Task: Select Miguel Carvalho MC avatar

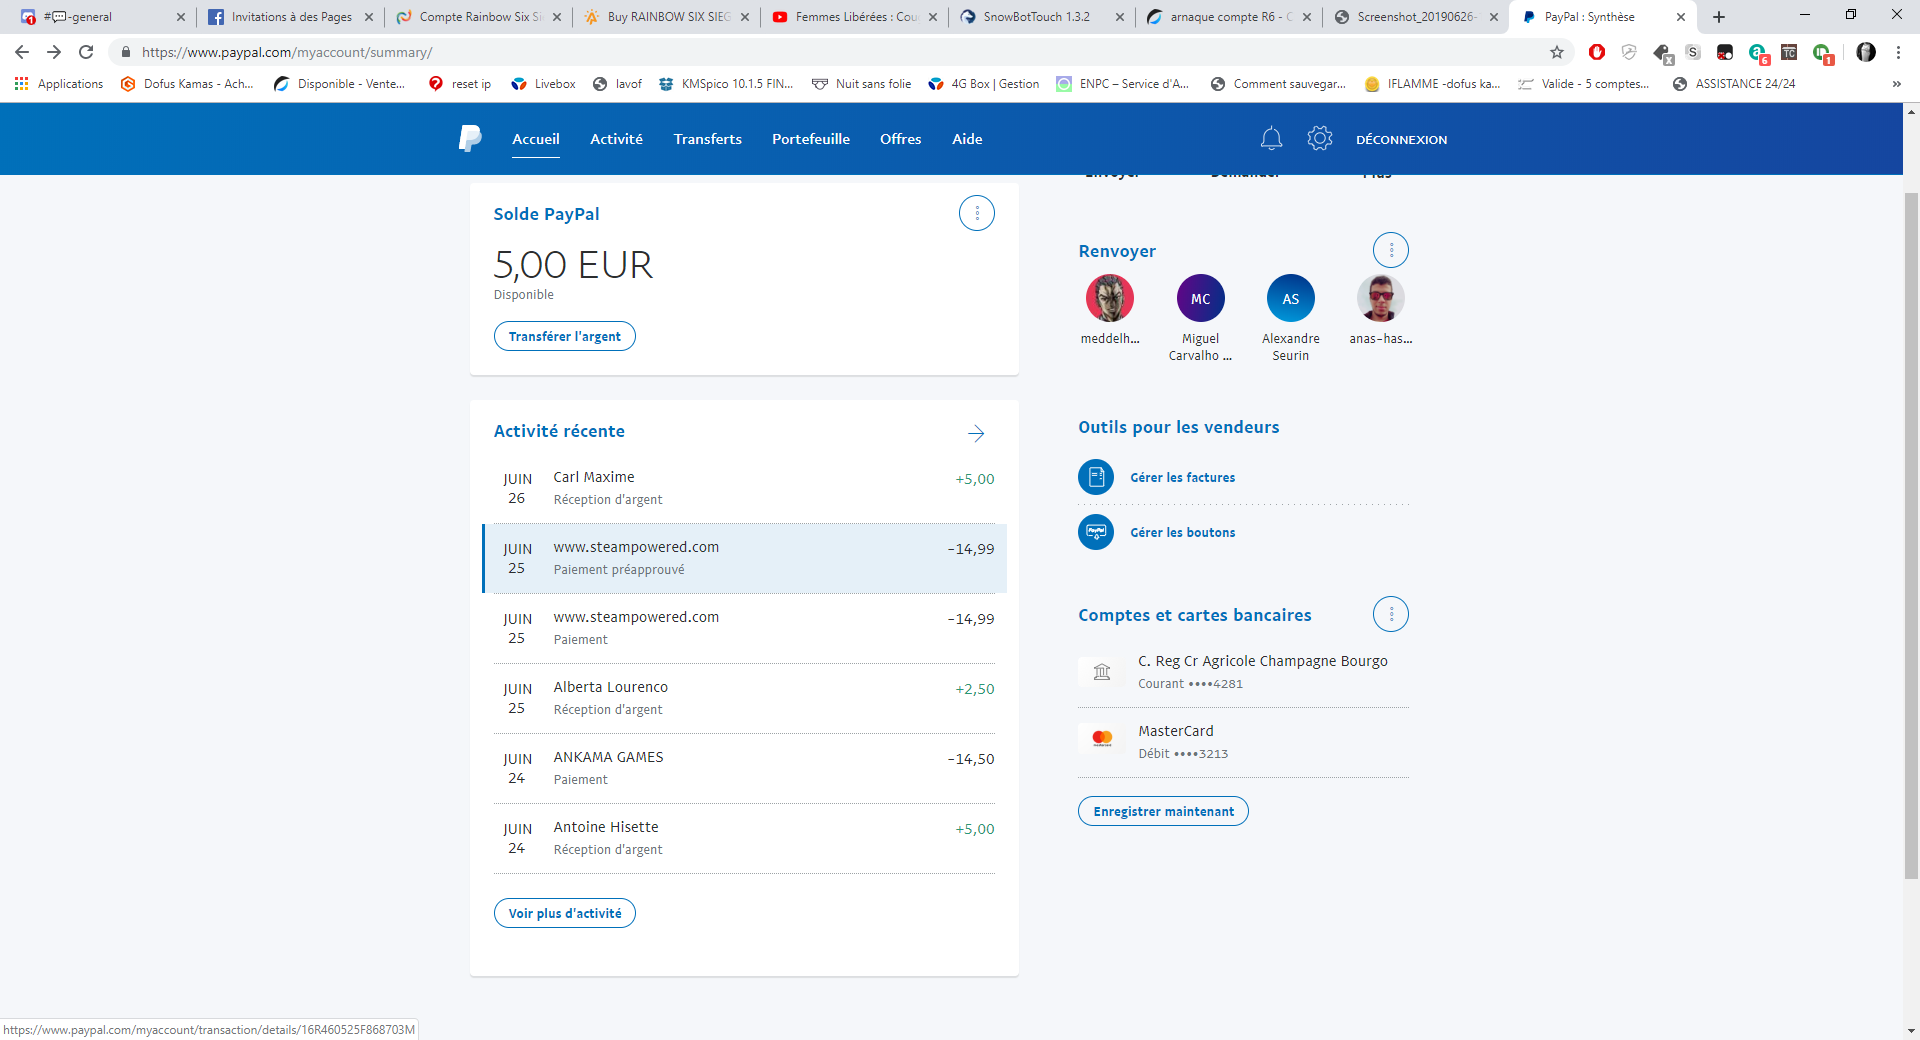Action: pyautogui.click(x=1200, y=298)
